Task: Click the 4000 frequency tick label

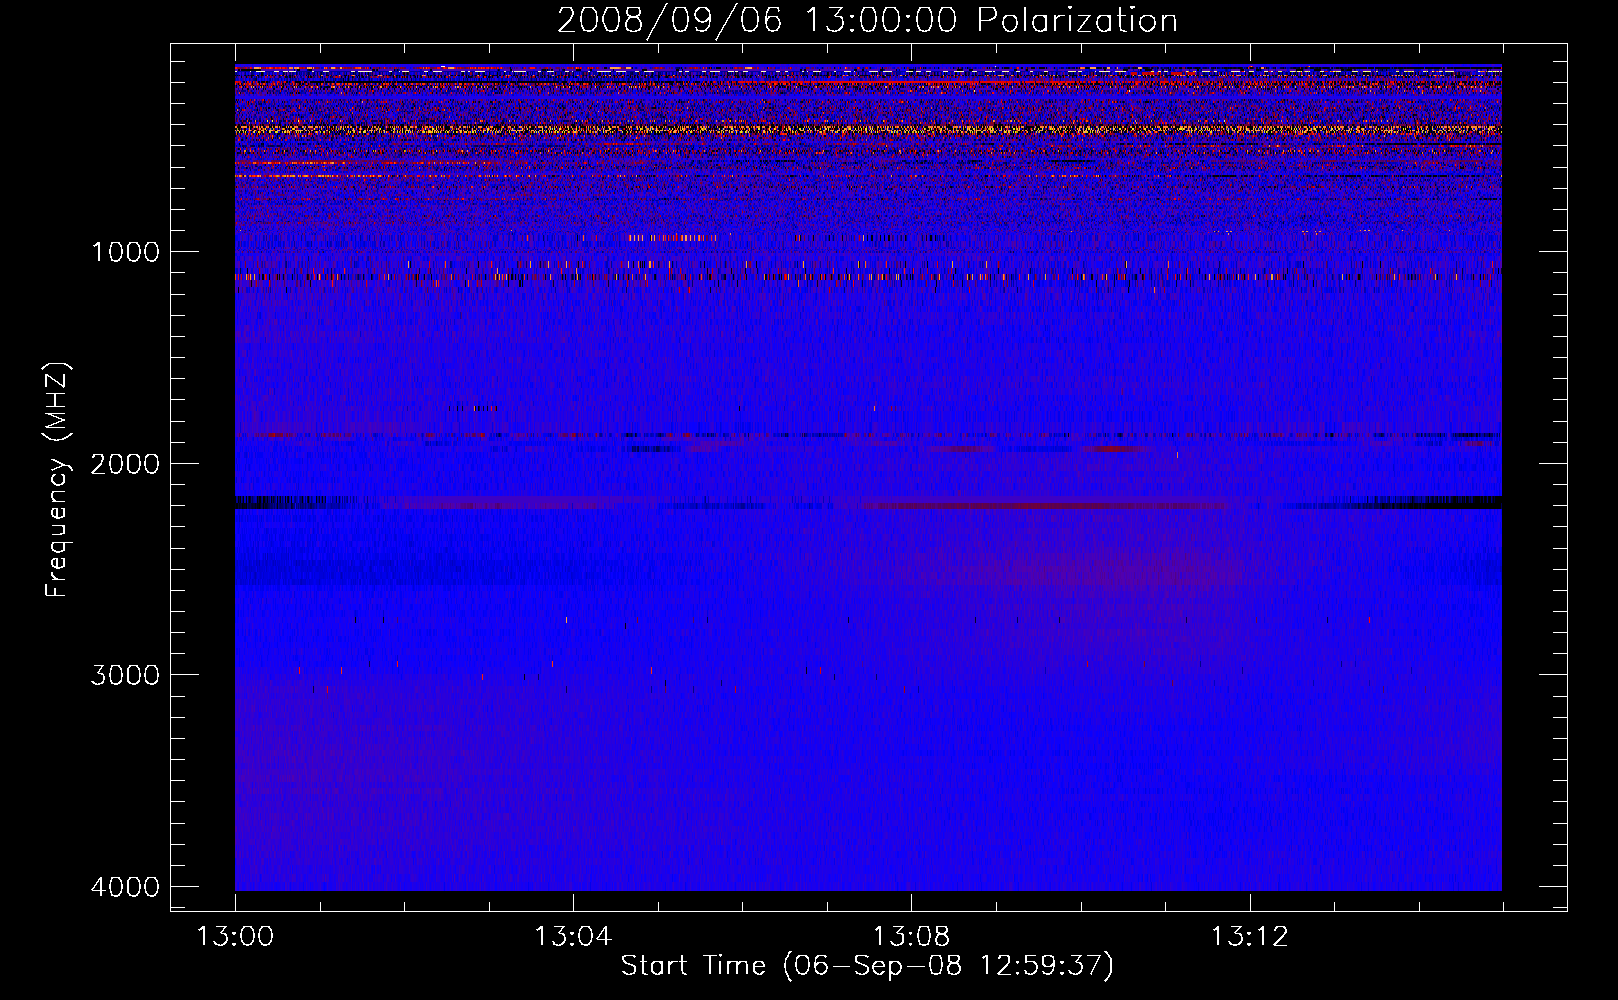Action: (125, 886)
